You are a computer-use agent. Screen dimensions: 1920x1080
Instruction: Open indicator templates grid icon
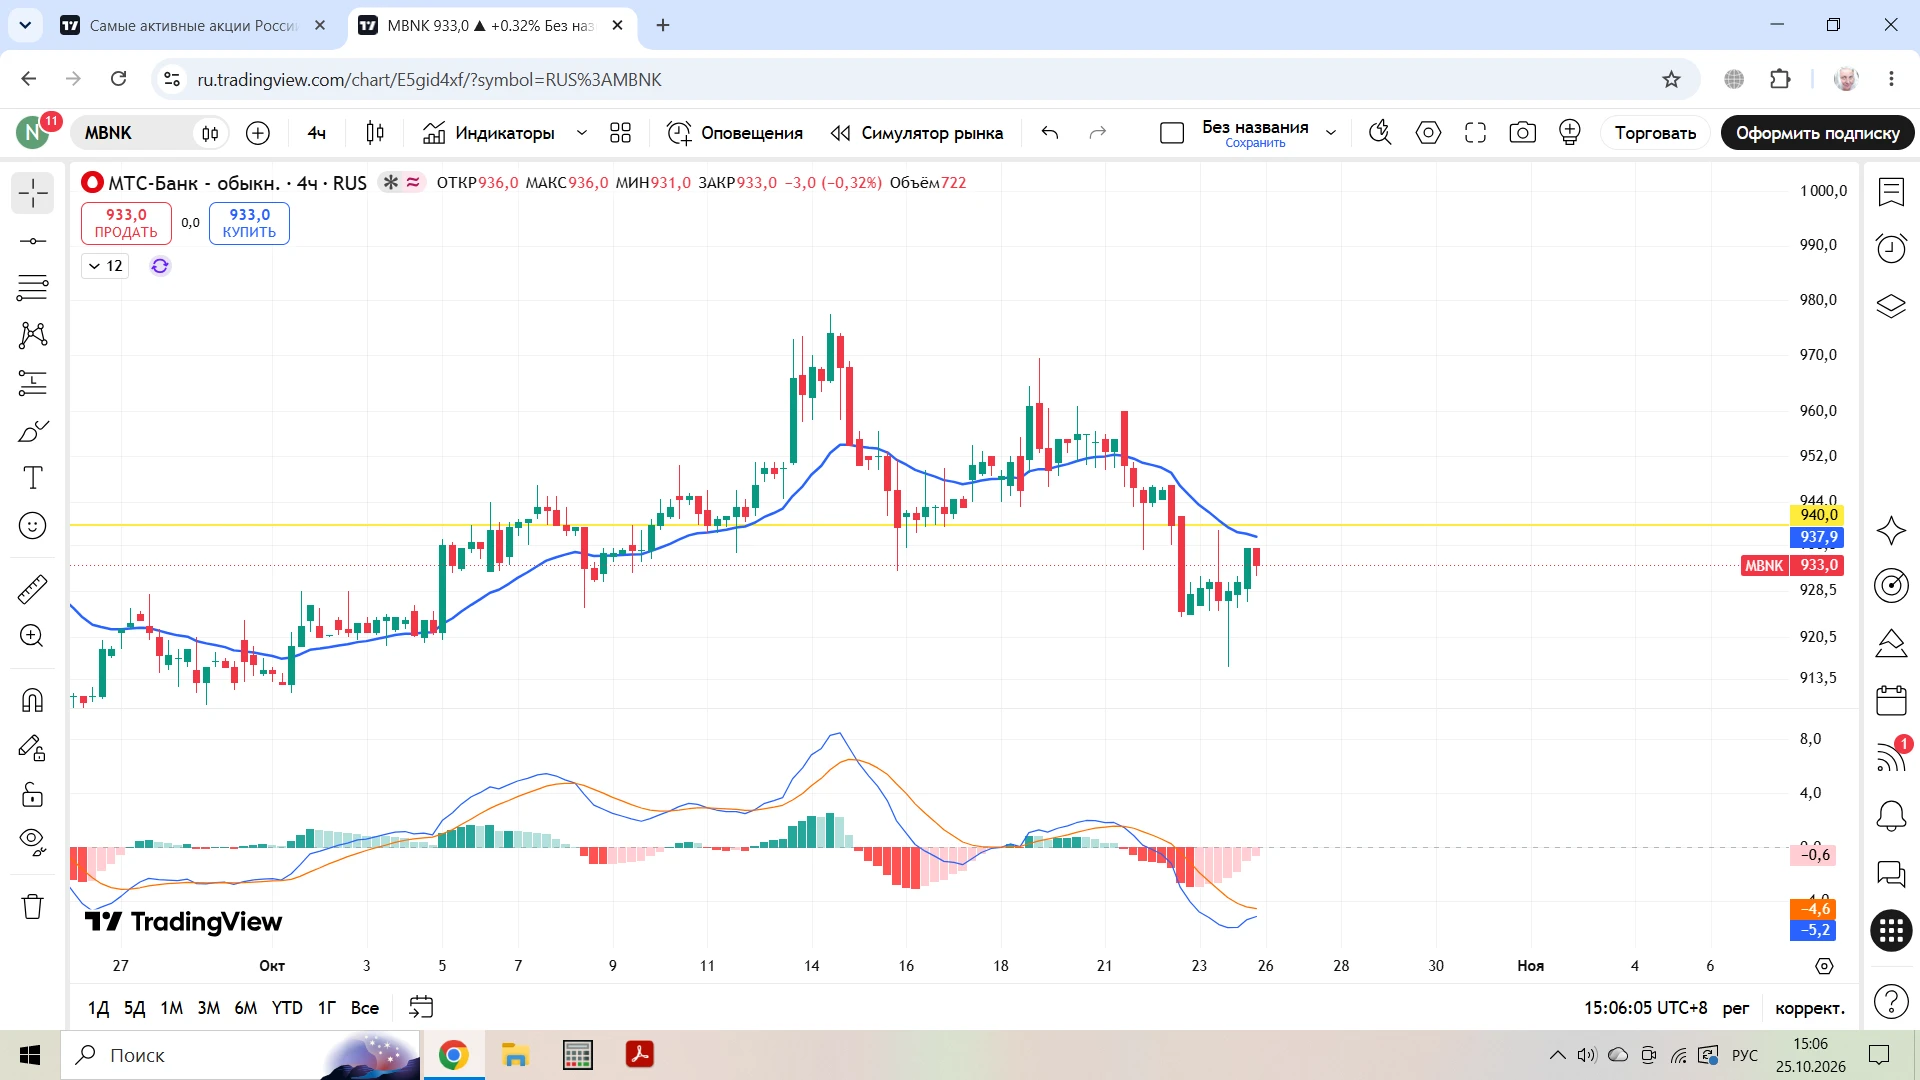pyautogui.click(x=621, y=133)
